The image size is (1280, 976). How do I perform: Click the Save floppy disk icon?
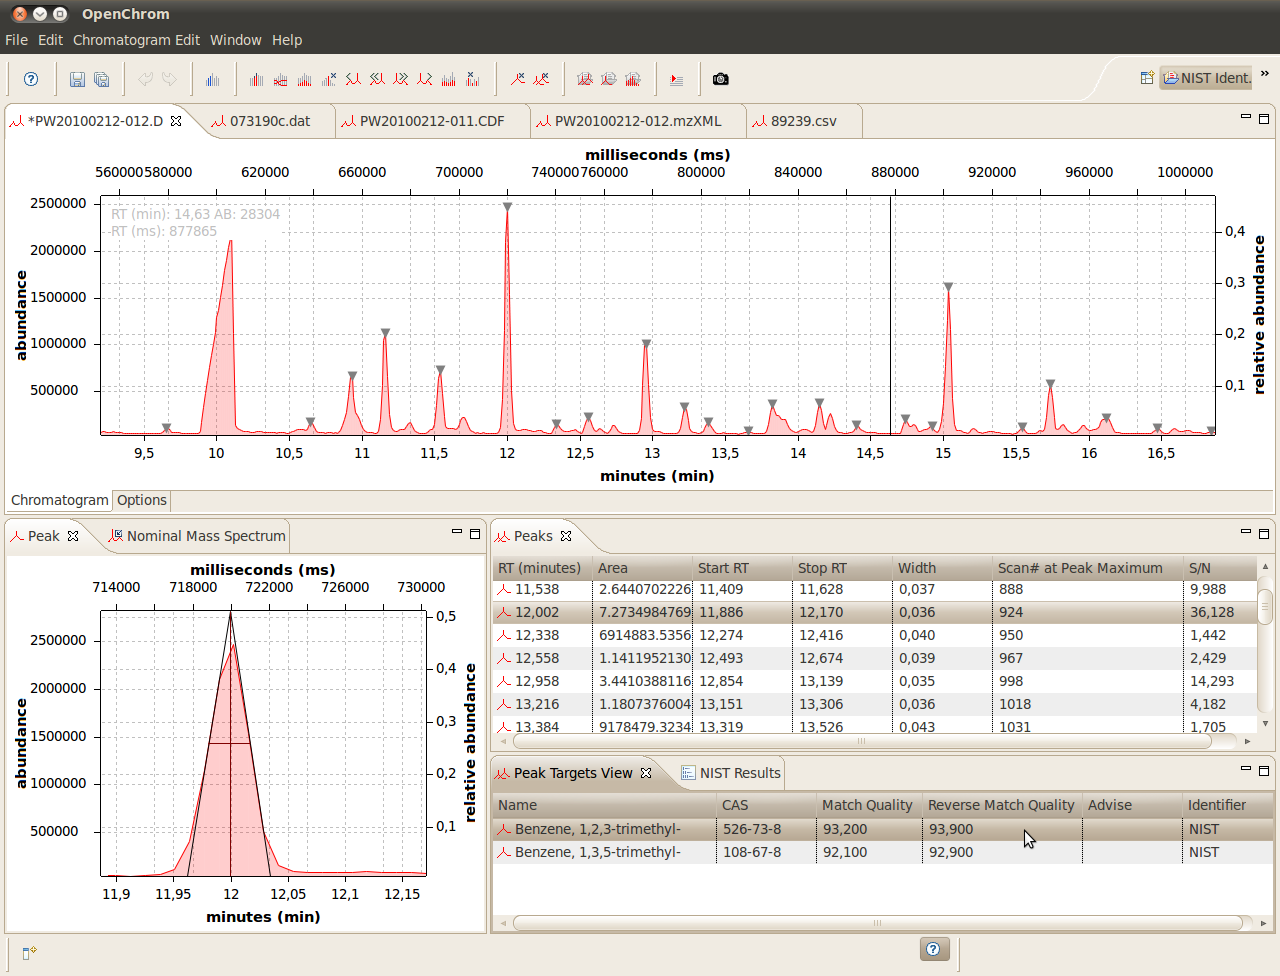pyautogui.click(x=77, y=79)
